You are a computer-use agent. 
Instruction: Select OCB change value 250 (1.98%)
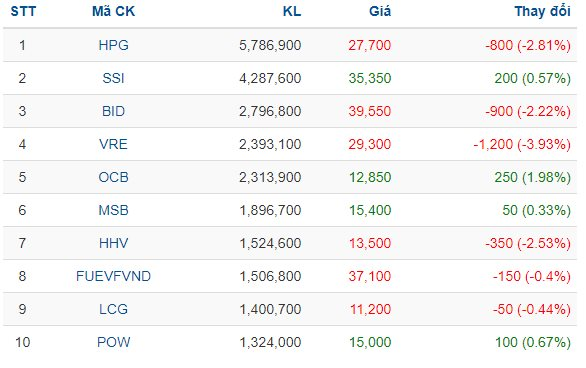tap(533, 177)
